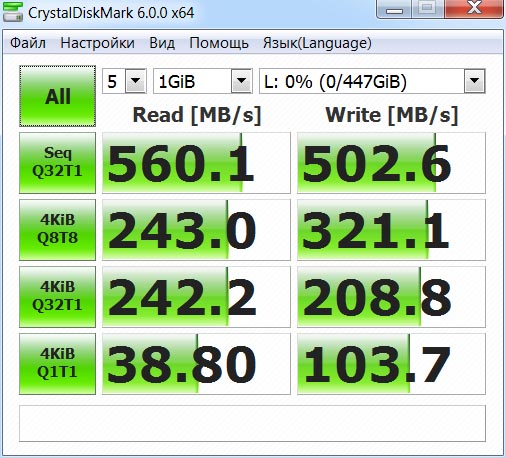Click the 4KiB Q32T1 read value 242.2
506x458 pixels.
196,297
